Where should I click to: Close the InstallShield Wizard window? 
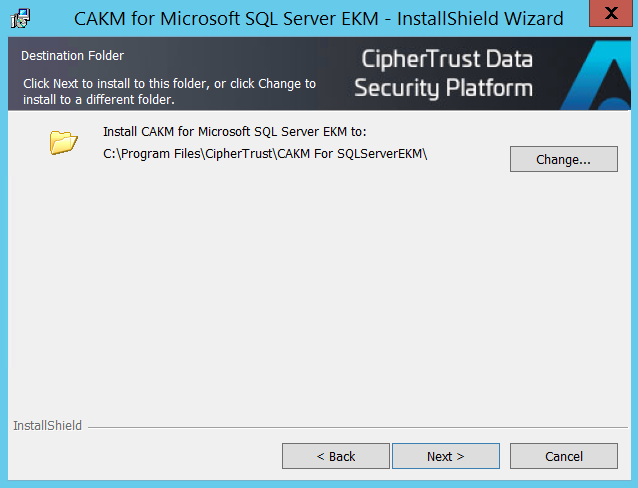pyautogui.click(x=611, y=14)
